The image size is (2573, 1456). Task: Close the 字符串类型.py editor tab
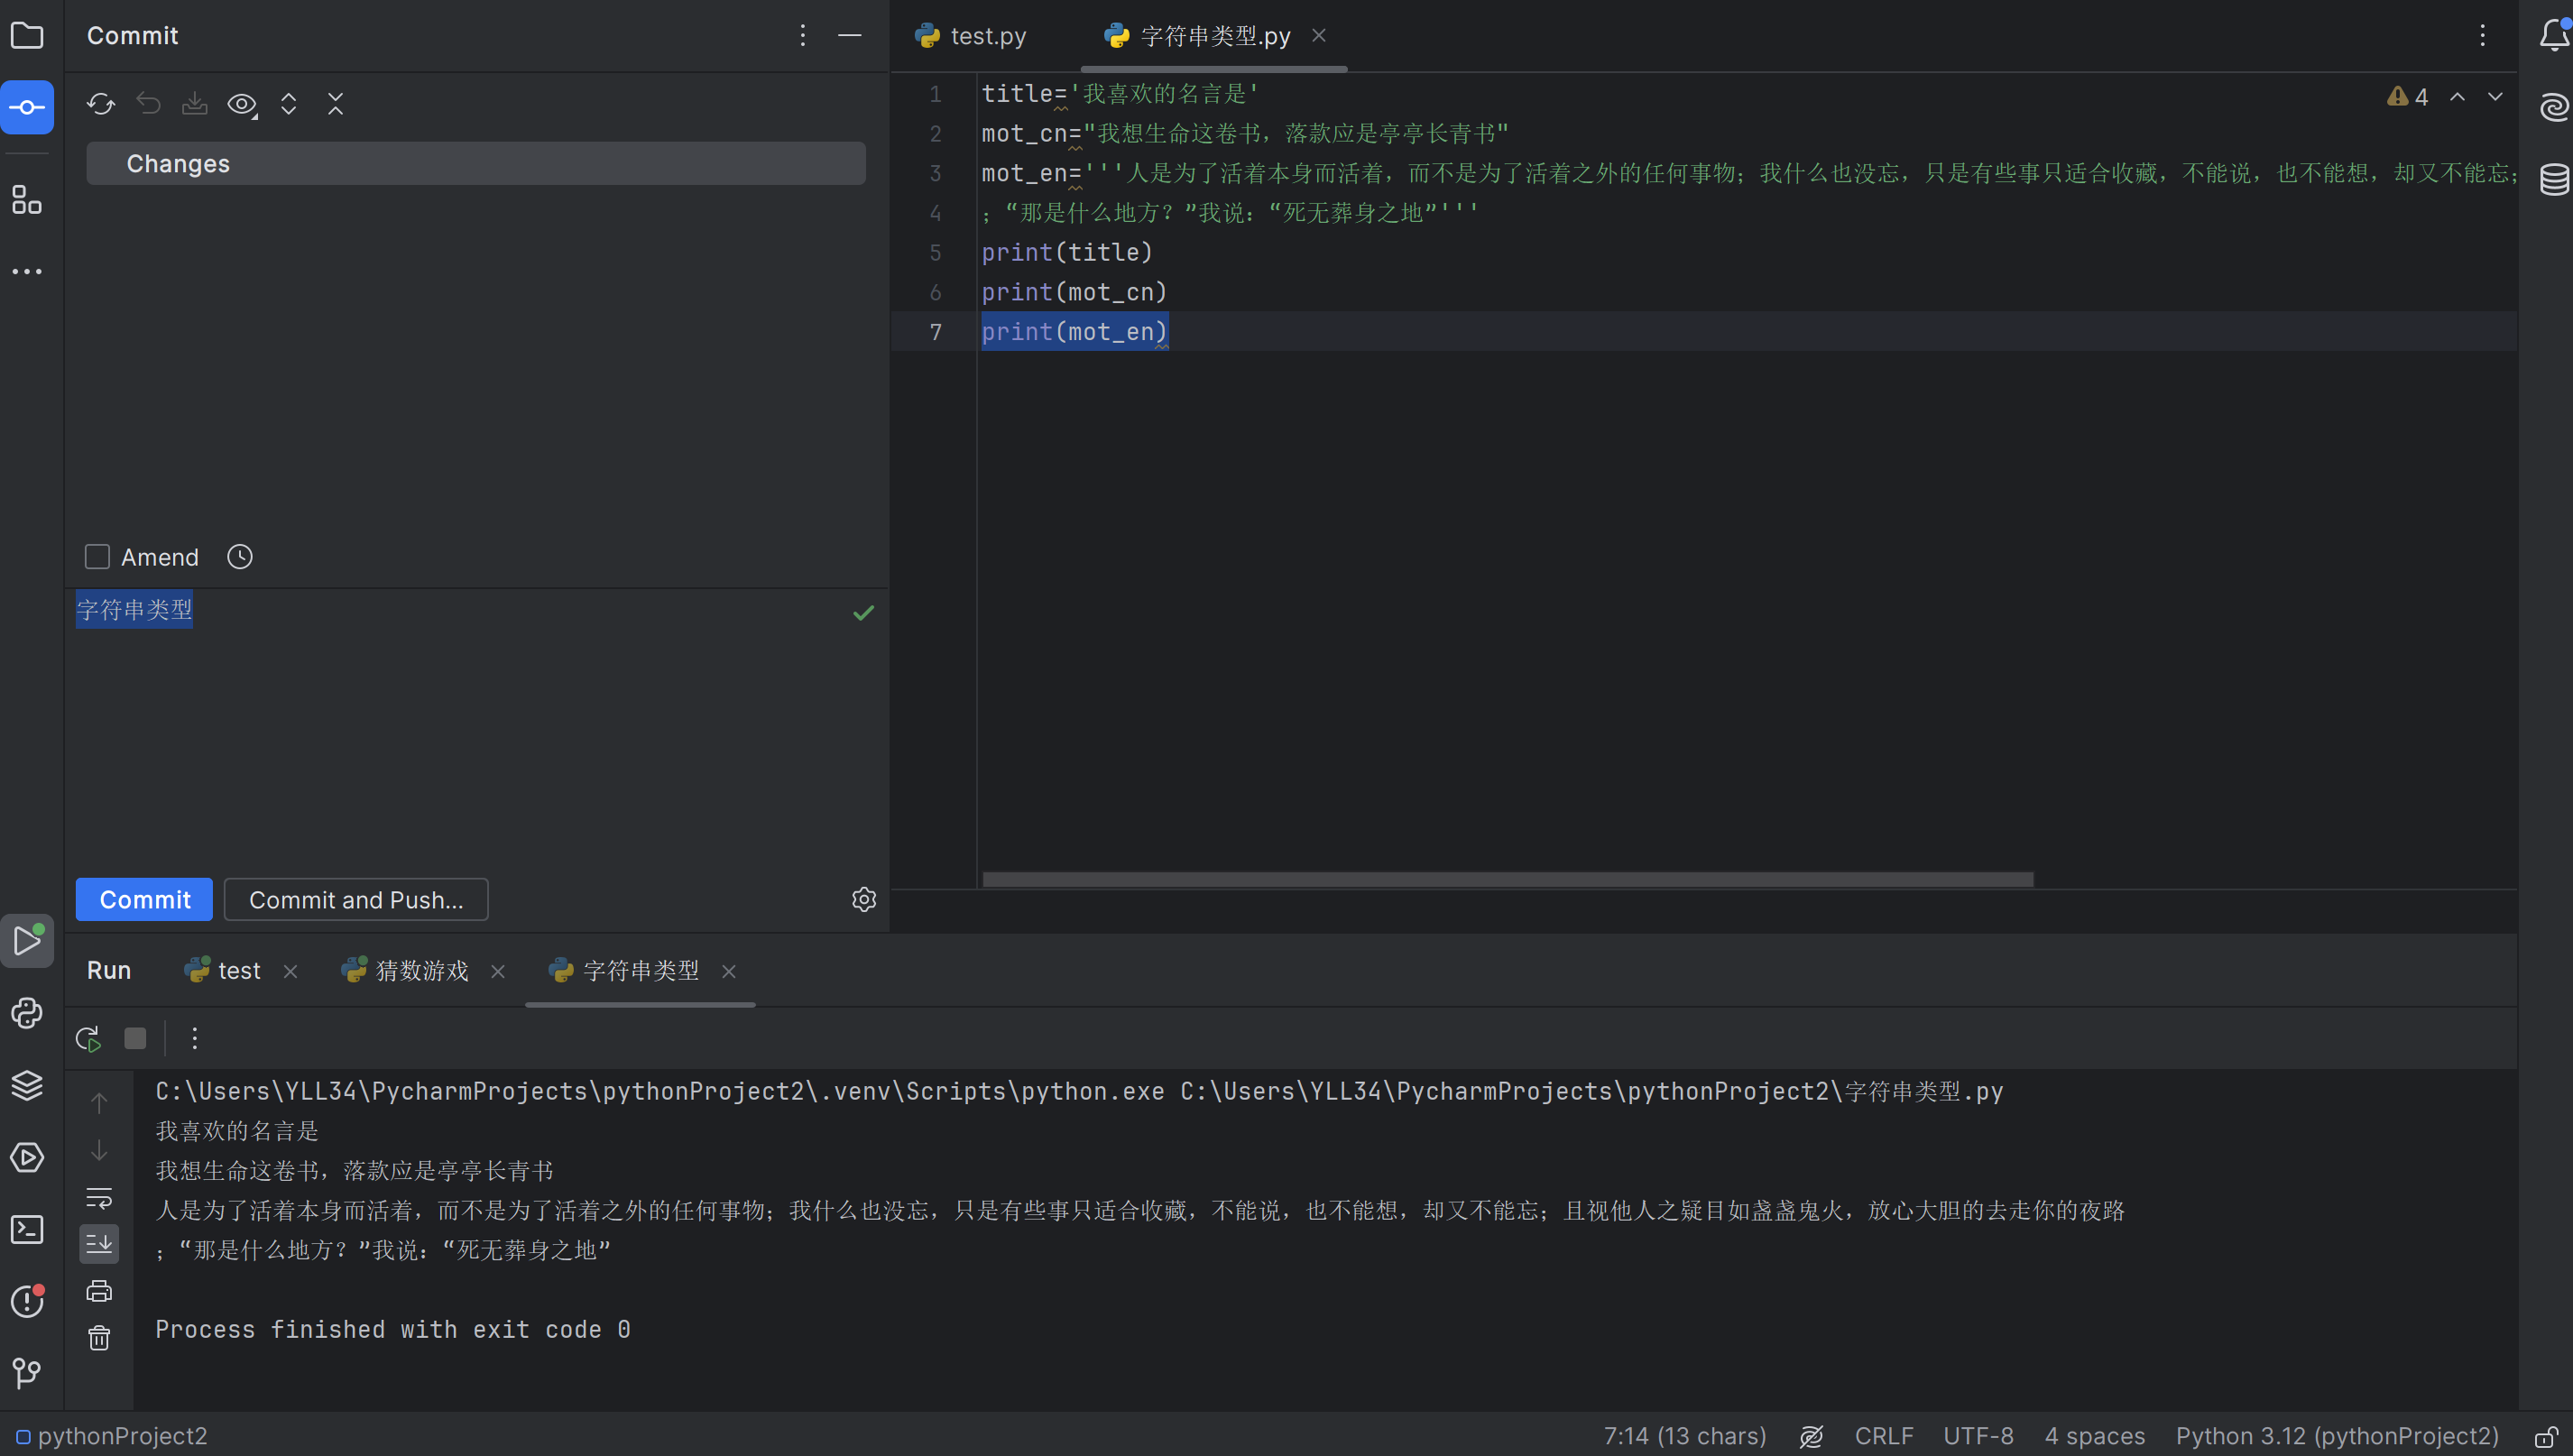click(1319, 36)
